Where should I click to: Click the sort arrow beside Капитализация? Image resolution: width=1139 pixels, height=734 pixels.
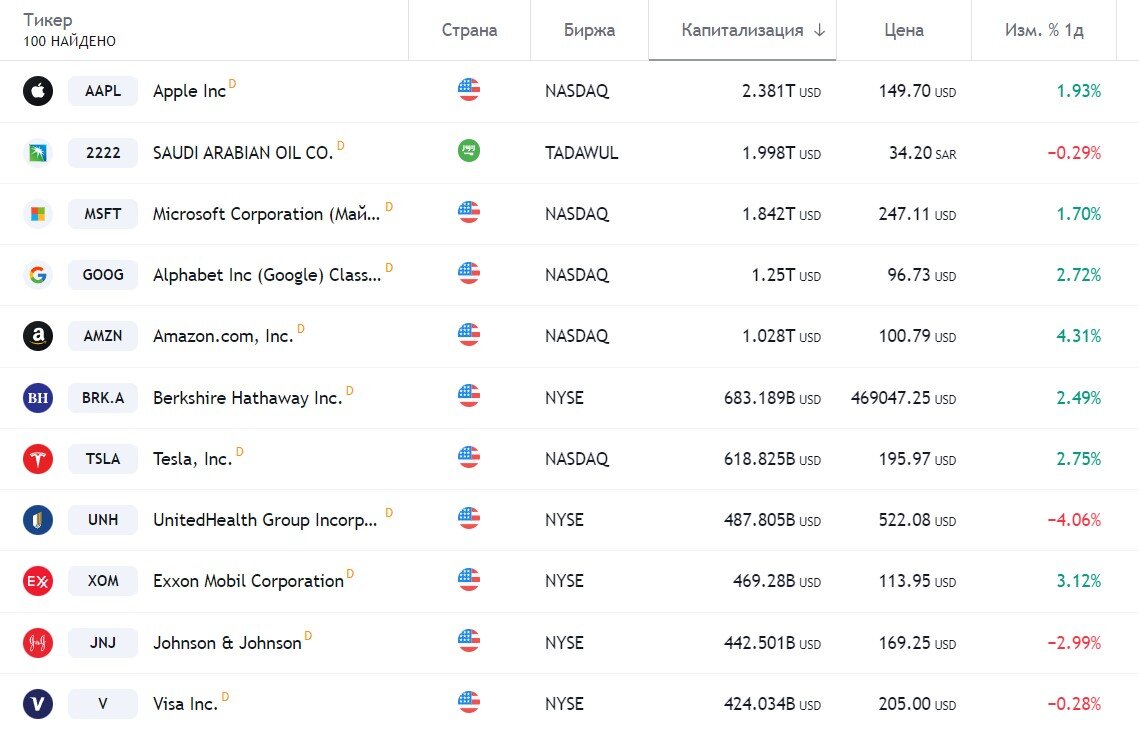tap(819, 31)
